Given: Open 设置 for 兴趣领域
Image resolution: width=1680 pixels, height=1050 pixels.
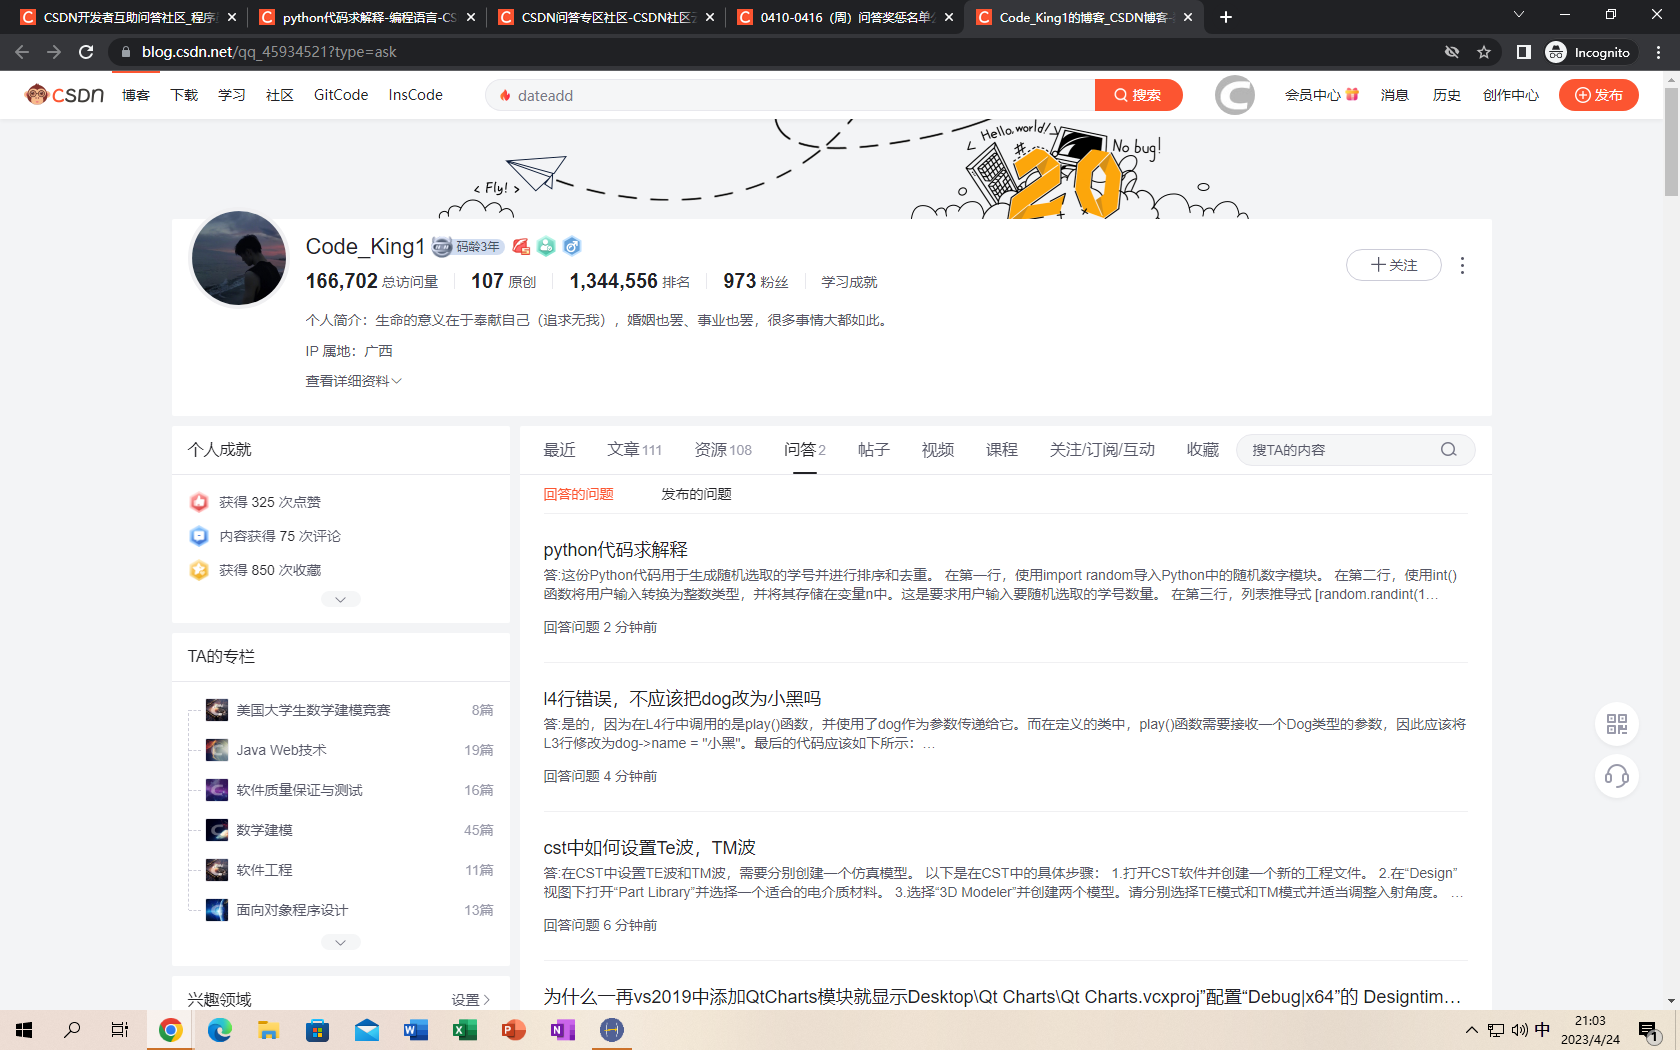Looking at the screenshot, I should click(471, 999).
